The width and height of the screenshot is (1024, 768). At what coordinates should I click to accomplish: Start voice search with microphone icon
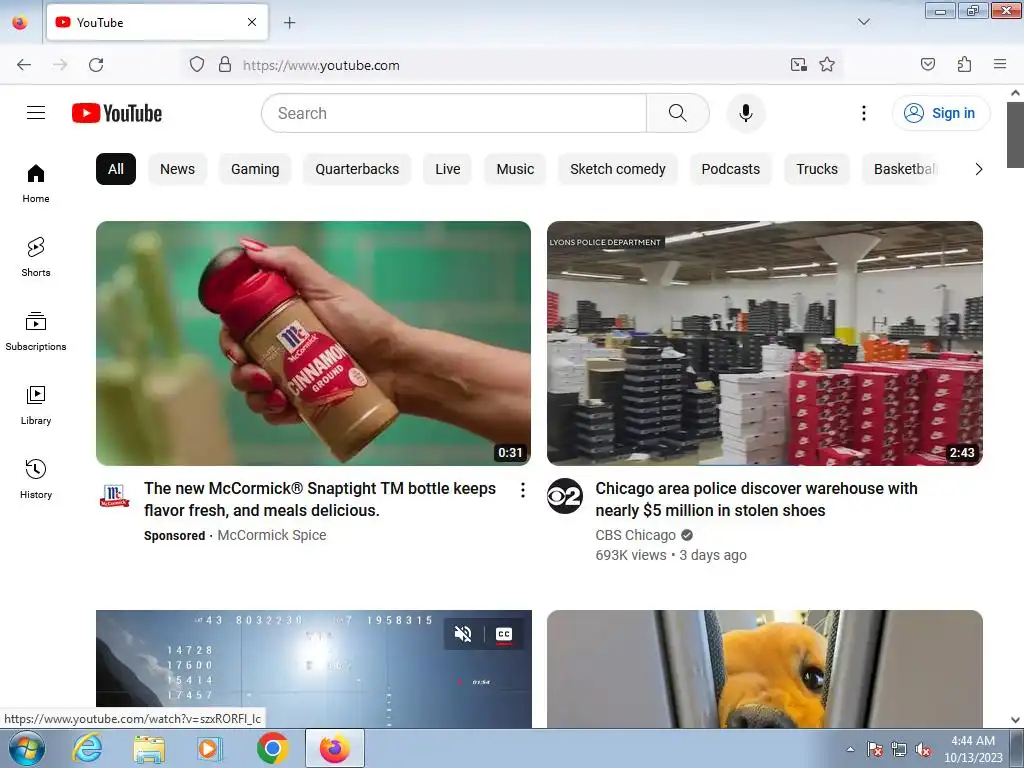coord(745,113)
